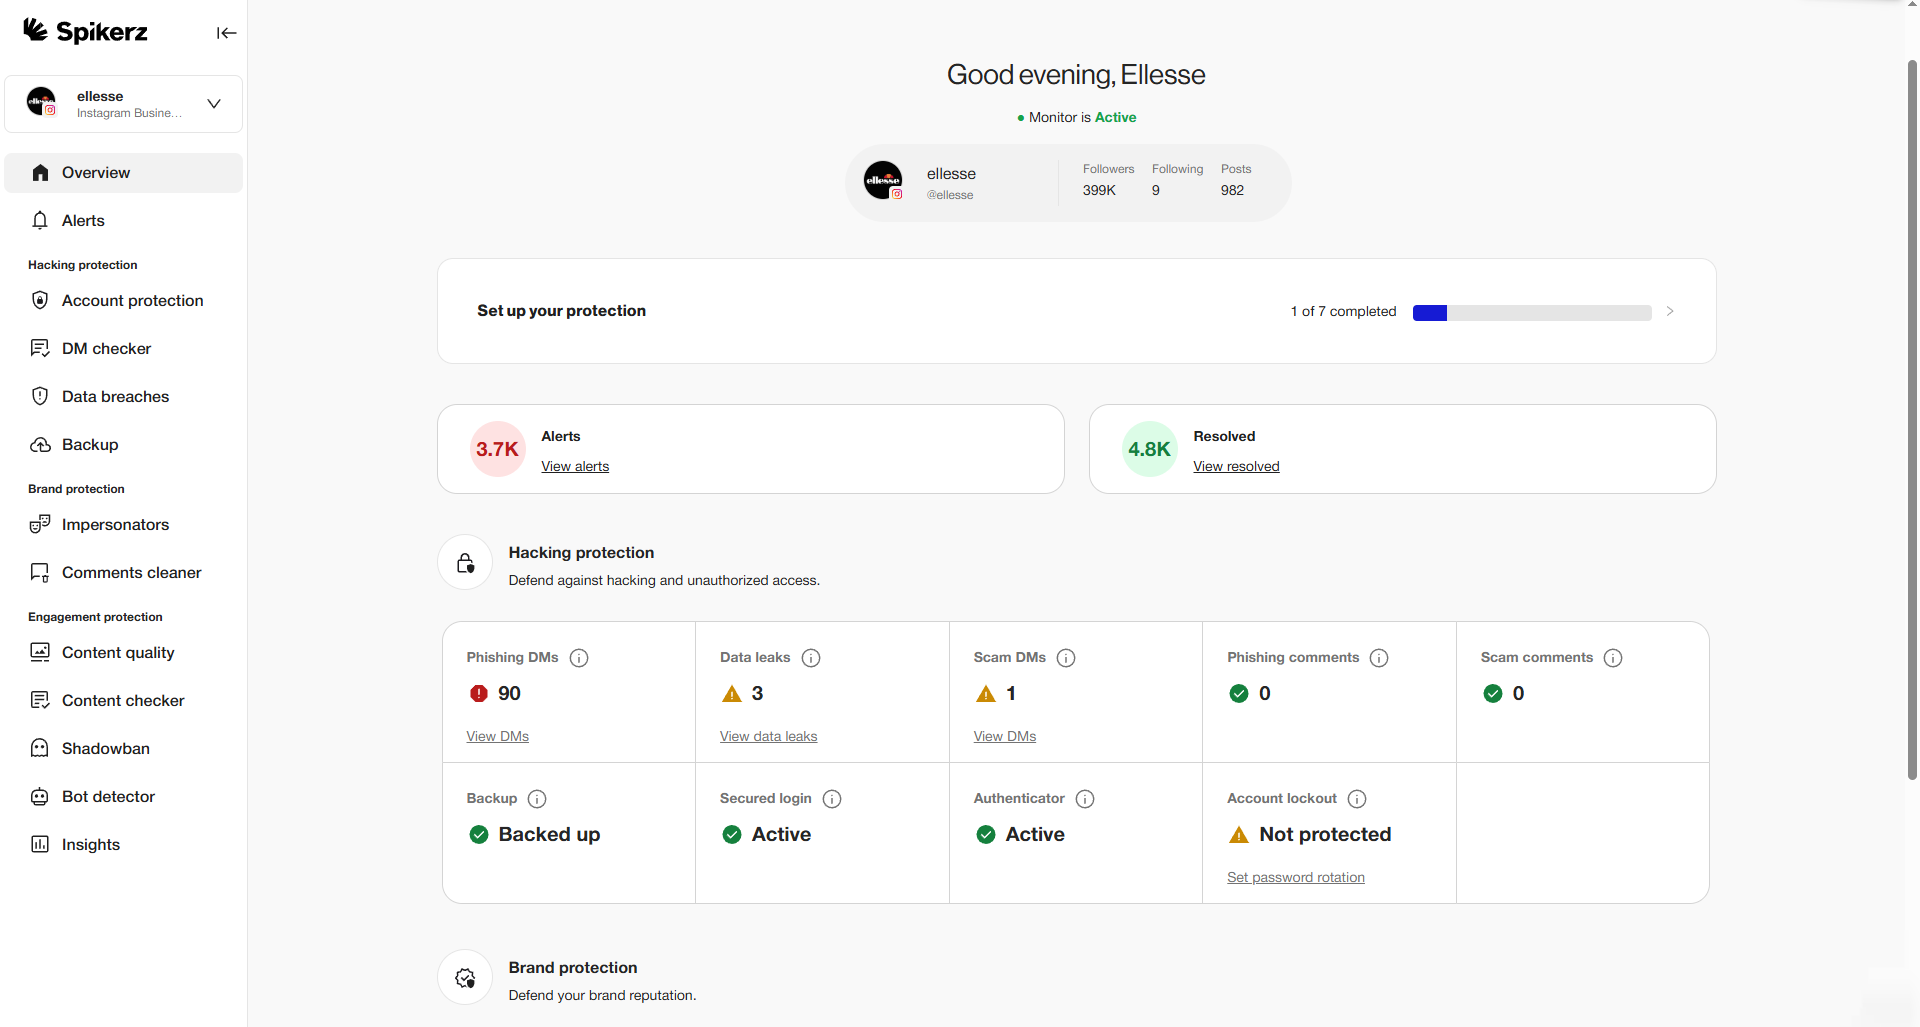1920x1027 pixels.
Task: Navigate to Data breaches
Action: [124, 397]
